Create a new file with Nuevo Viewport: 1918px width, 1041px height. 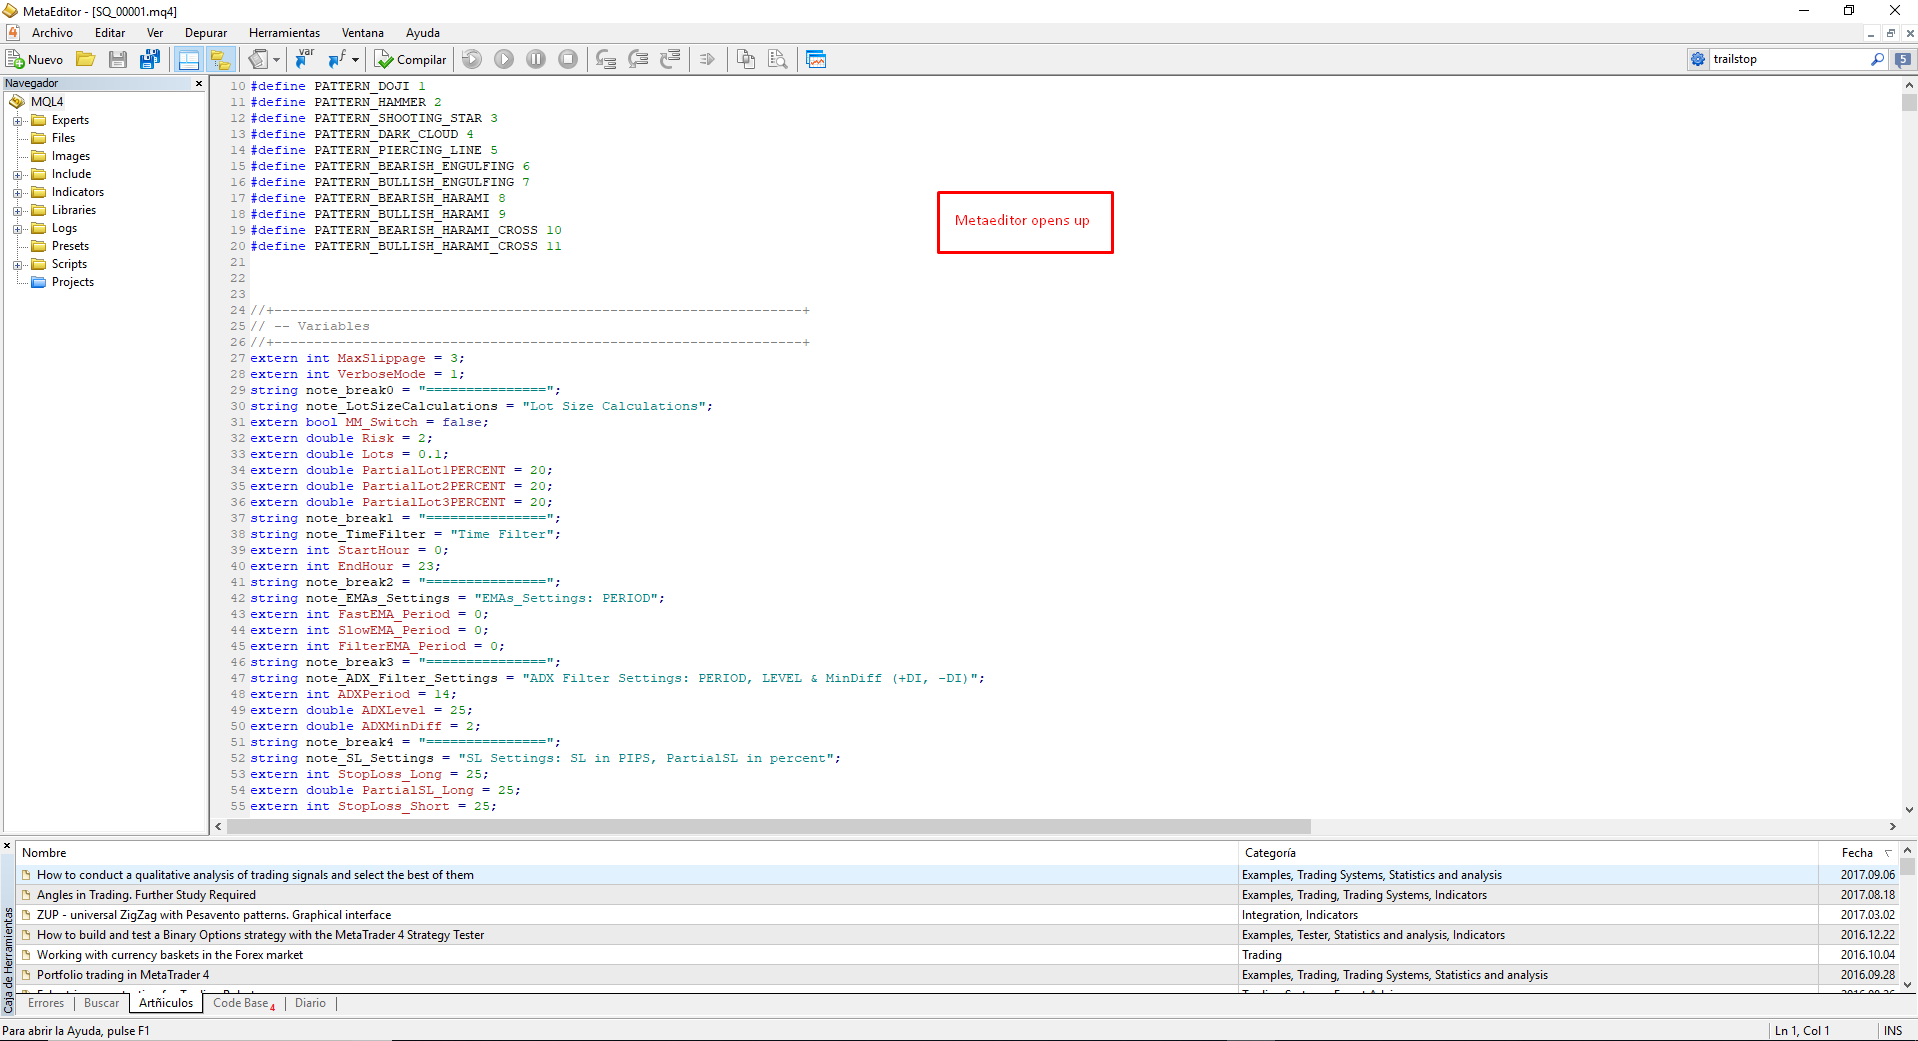(35, 59)
